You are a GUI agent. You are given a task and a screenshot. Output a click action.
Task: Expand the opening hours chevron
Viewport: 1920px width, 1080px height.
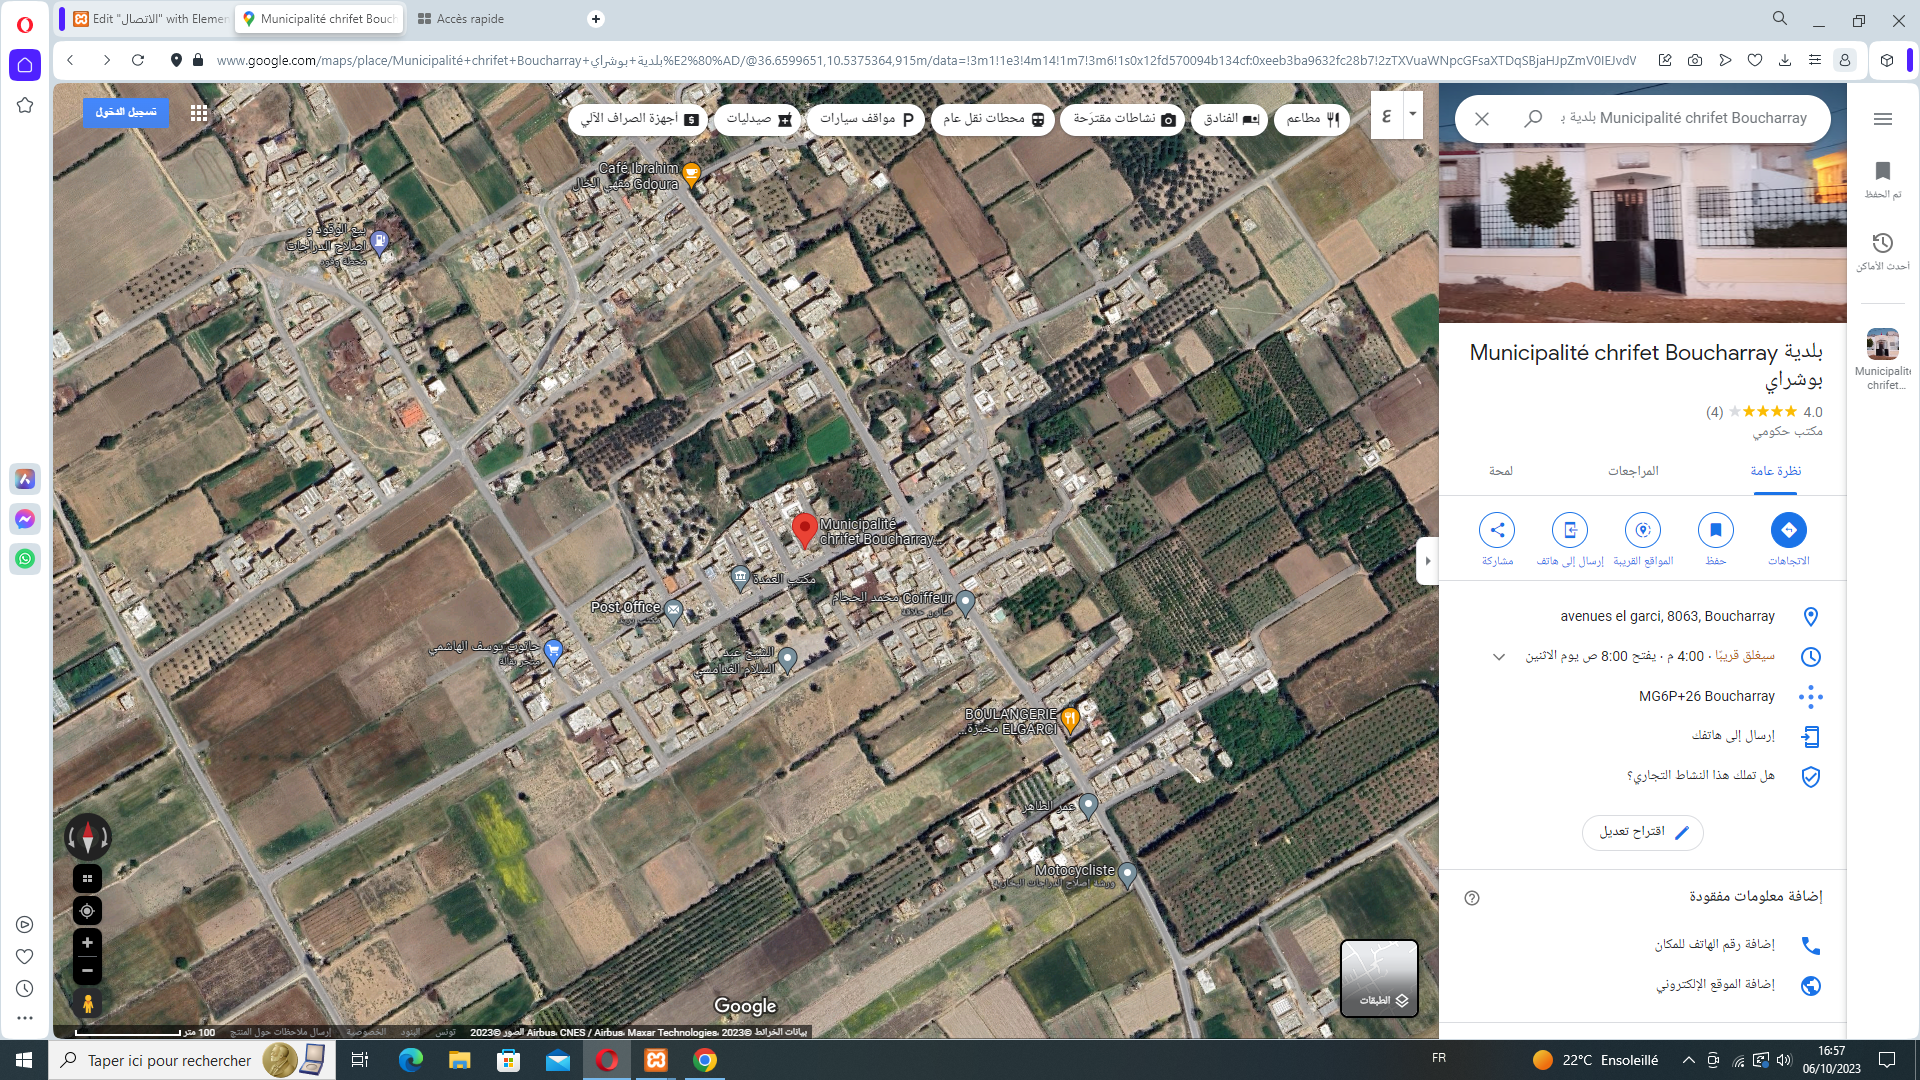coord(1498,657)
